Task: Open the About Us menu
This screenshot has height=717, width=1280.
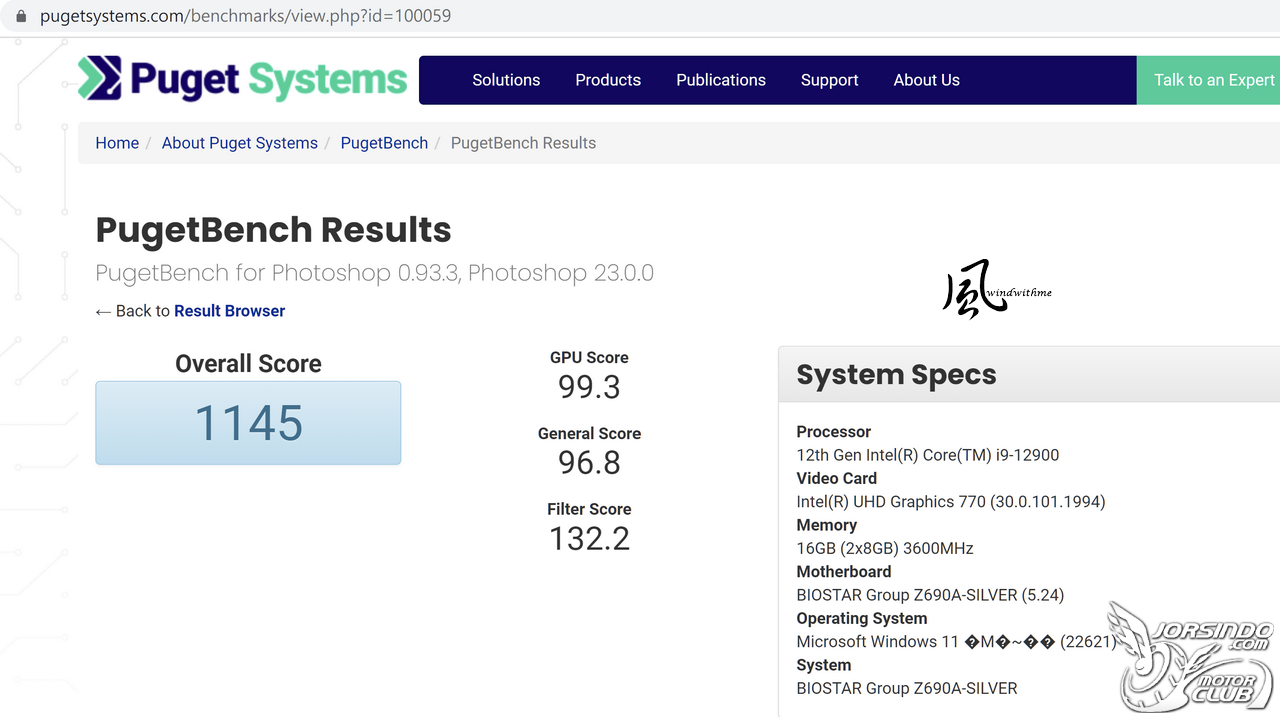Action: coord(927,80)
